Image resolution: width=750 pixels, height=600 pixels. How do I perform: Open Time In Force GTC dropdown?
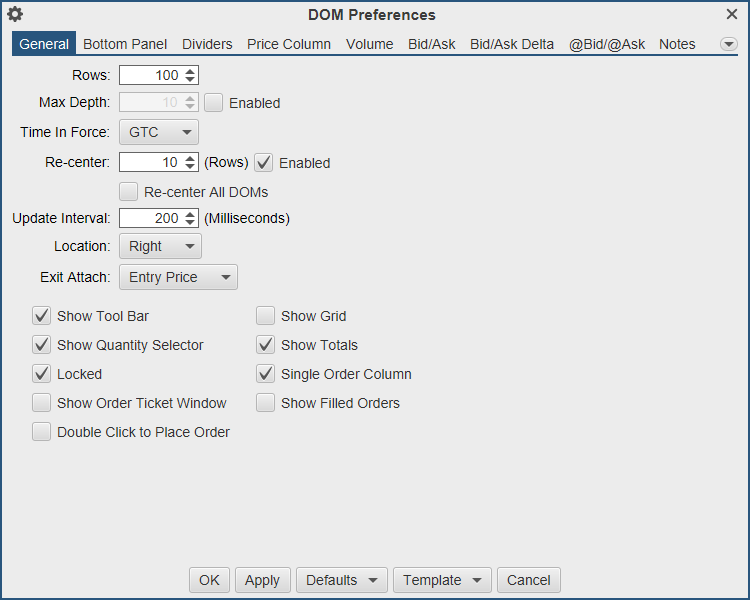click(158, 132)
